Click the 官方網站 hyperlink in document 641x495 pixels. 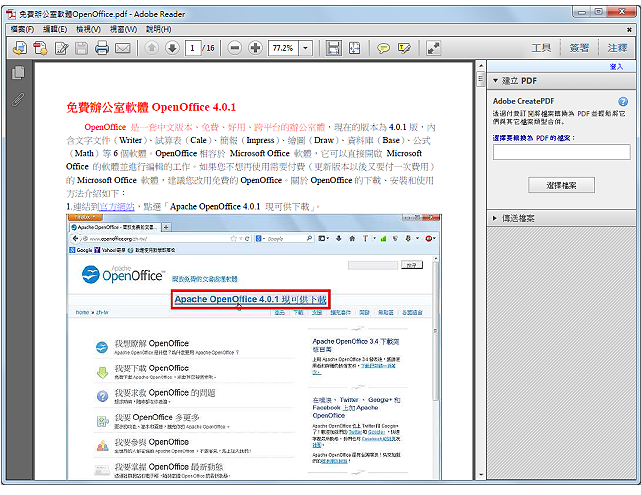coord(117,207)
